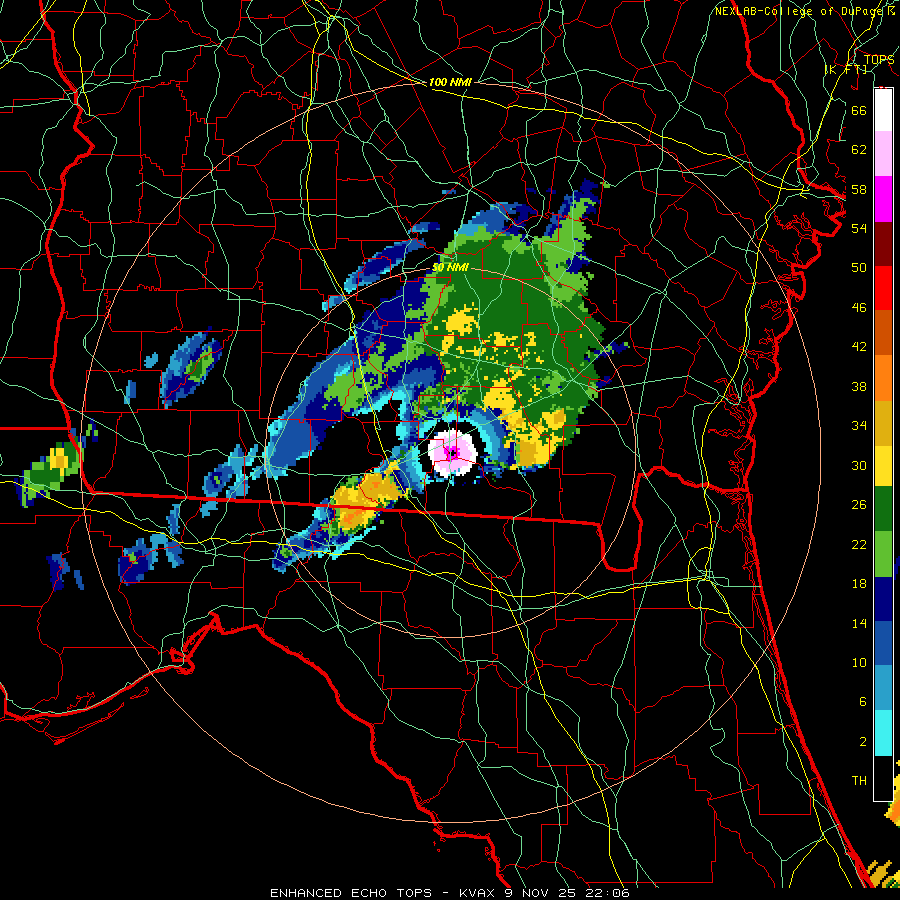Click the "9 NOV 25 22:06" timestamp
The width and height of the screenshot is (900, 900).
pyautogui.click(x=567, y=893)
